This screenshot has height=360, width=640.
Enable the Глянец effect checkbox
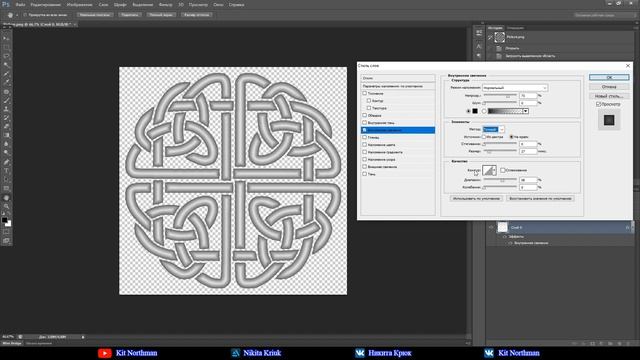click(364, 138)
